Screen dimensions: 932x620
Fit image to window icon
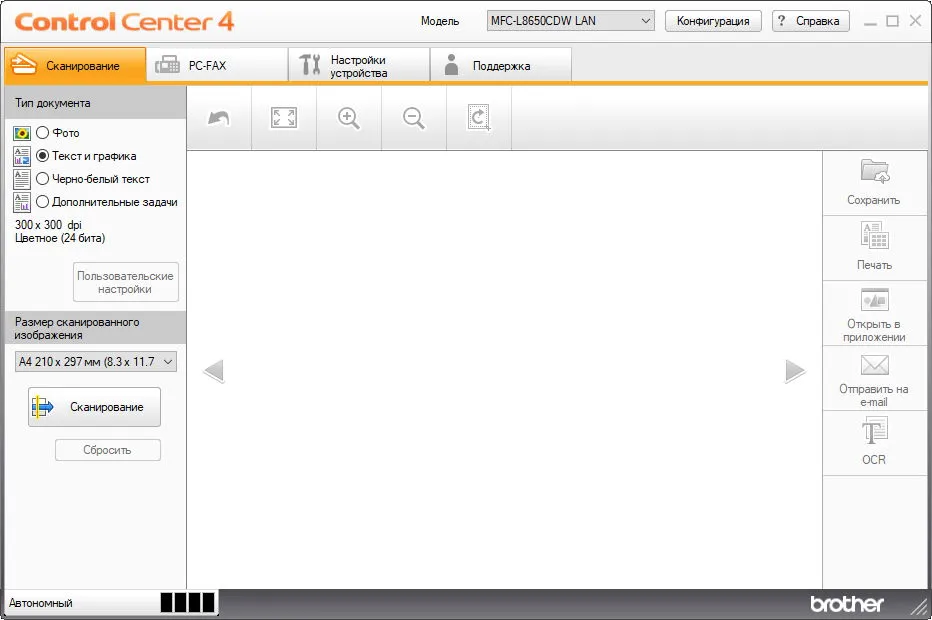pos(284,118)
